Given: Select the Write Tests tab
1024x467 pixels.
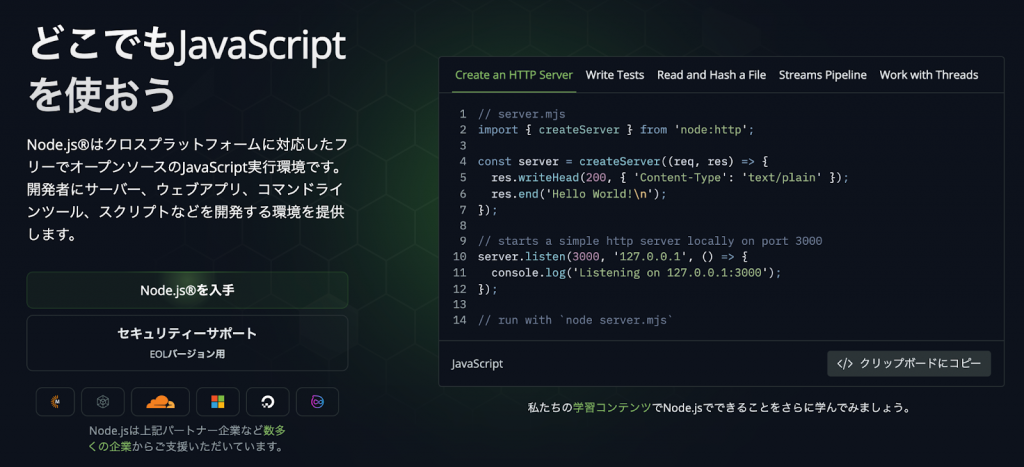Looking at the screenshot, I should [615, 75].
